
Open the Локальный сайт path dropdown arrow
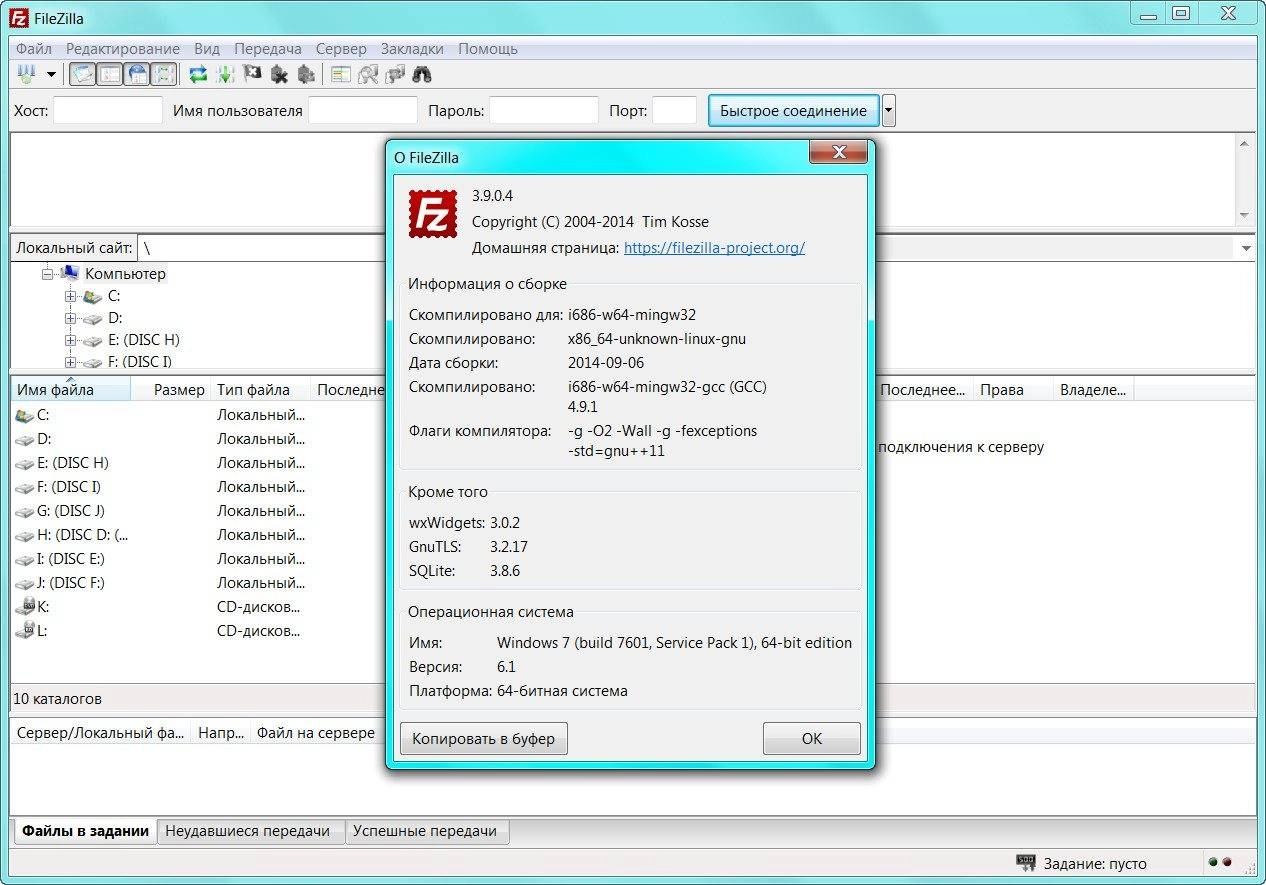tap(1246, 248)
